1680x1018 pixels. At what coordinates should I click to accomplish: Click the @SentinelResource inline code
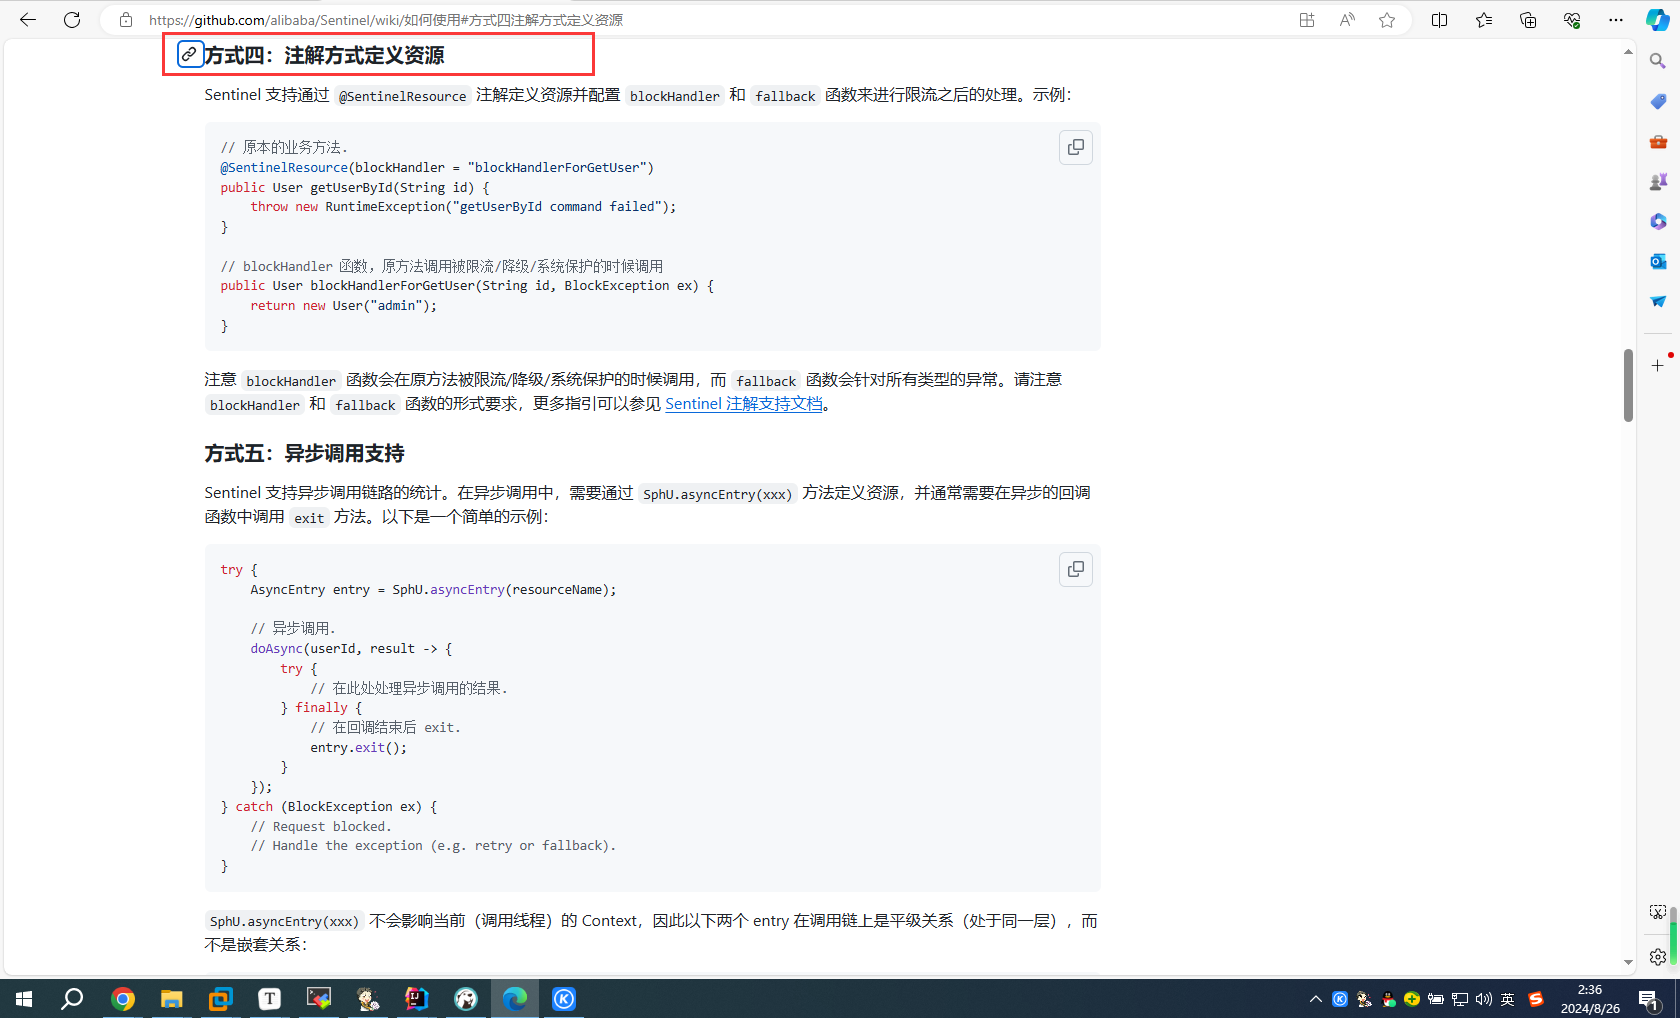[402, 96]
